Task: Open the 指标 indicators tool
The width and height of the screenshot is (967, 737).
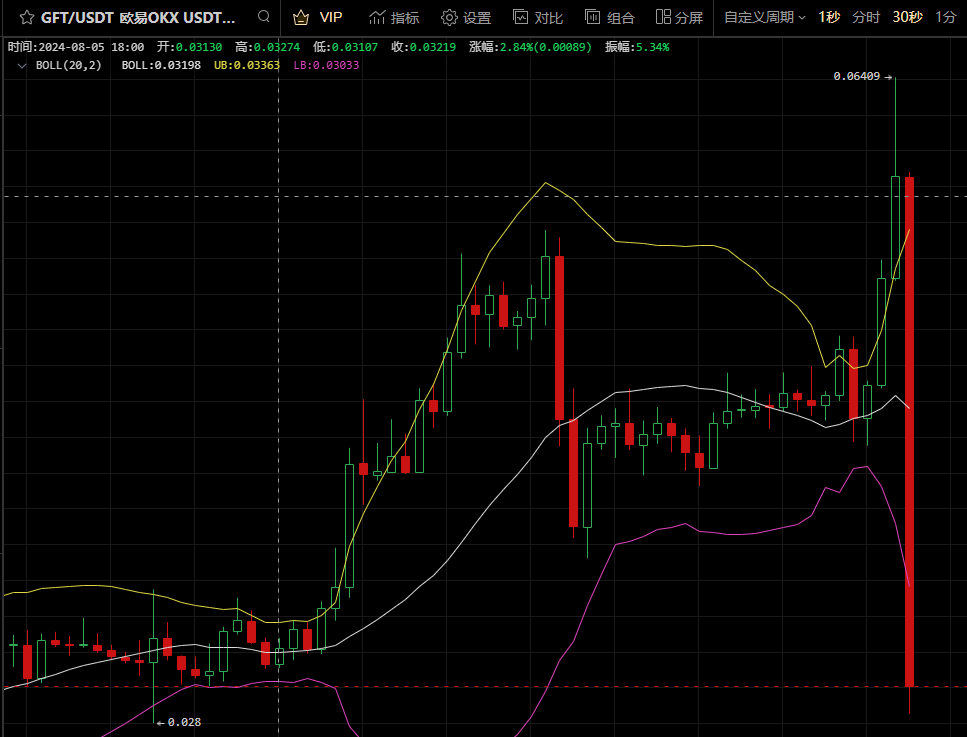Action: 394,17
